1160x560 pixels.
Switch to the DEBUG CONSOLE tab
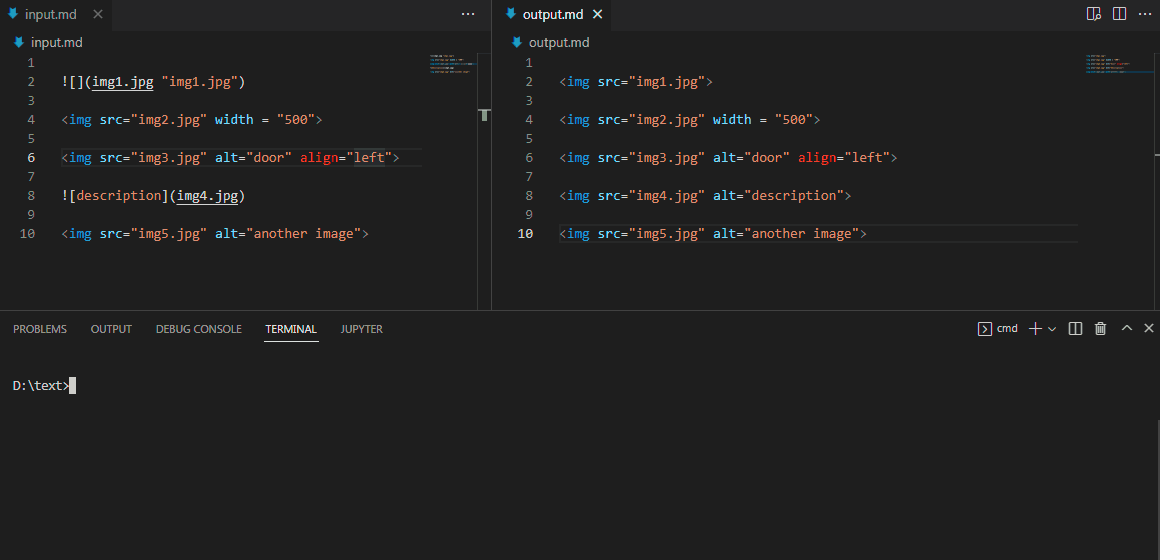click(x=198, y=329)
